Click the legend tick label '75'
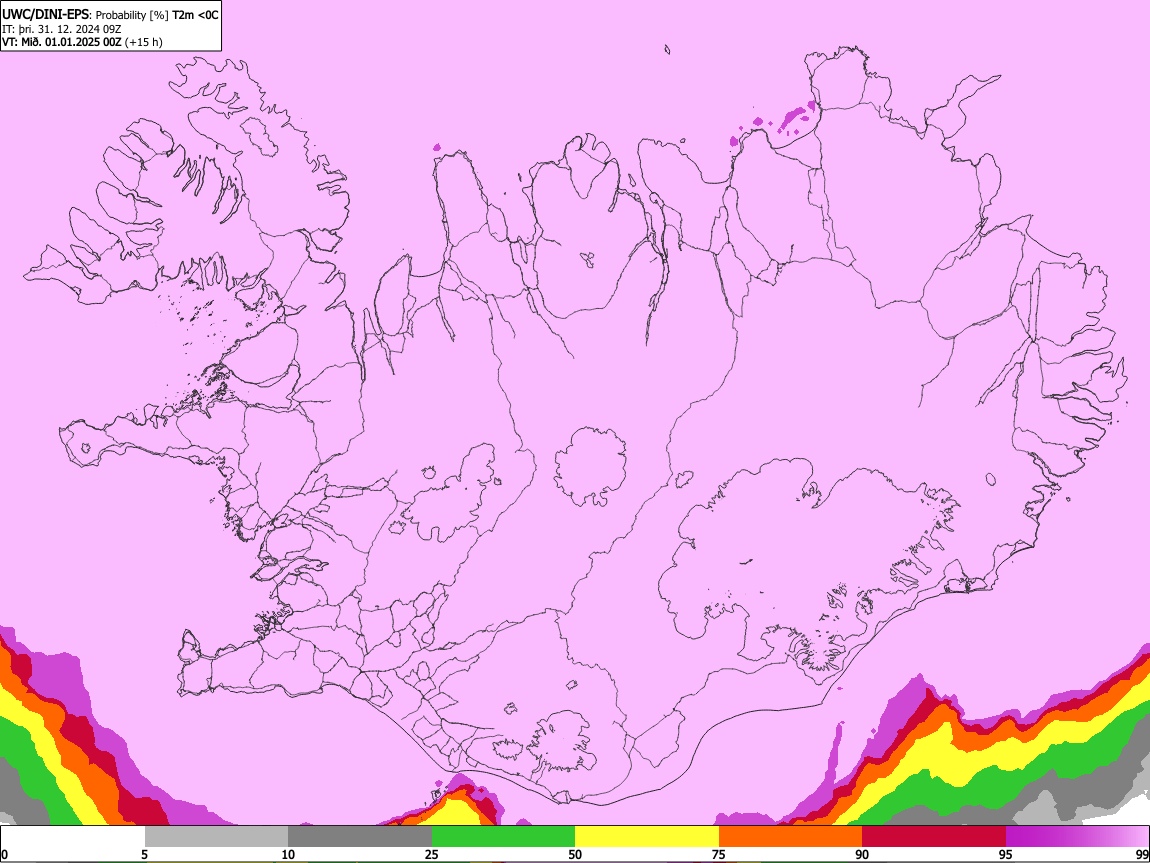1150x863 pixels. pos(719,854)
